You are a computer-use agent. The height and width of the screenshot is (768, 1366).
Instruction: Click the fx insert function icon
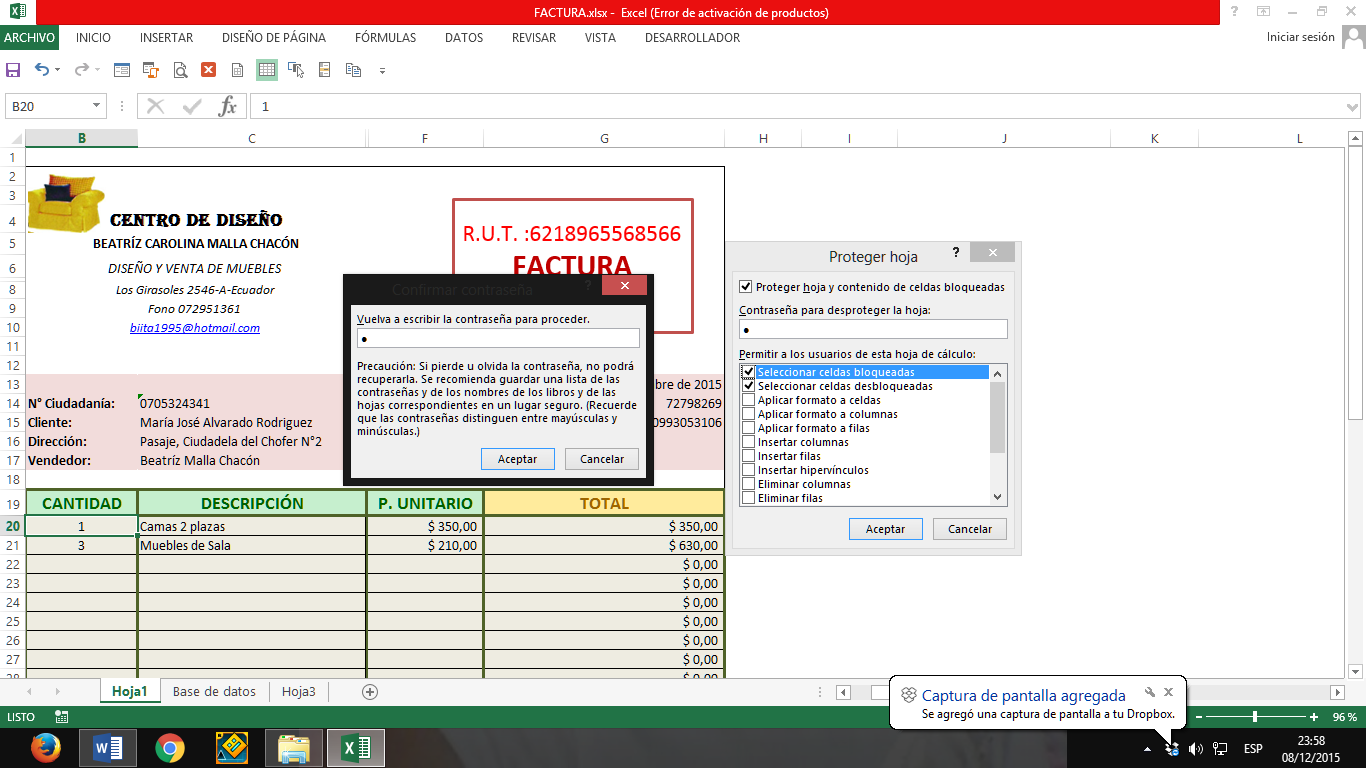tap(228, 106)
